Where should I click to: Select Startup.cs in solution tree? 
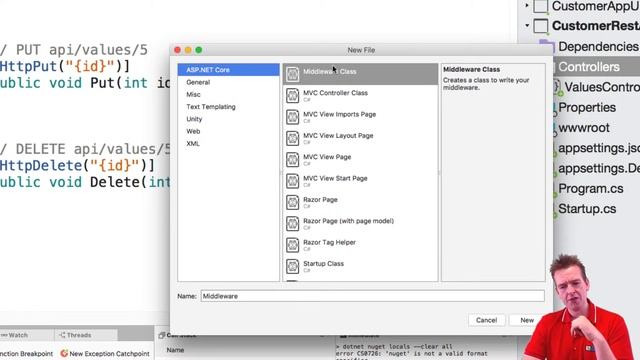587,209
